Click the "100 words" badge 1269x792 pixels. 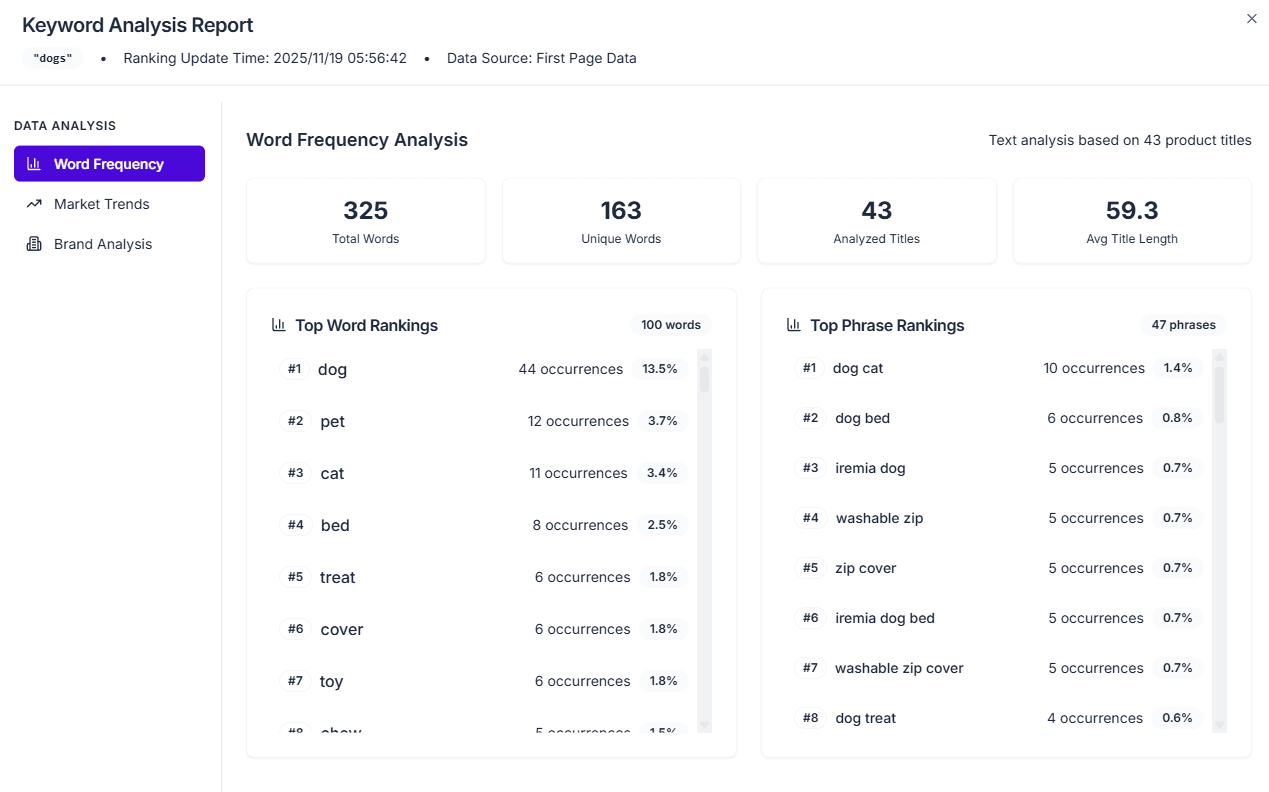pyautogui.click(x=670, y=325)
